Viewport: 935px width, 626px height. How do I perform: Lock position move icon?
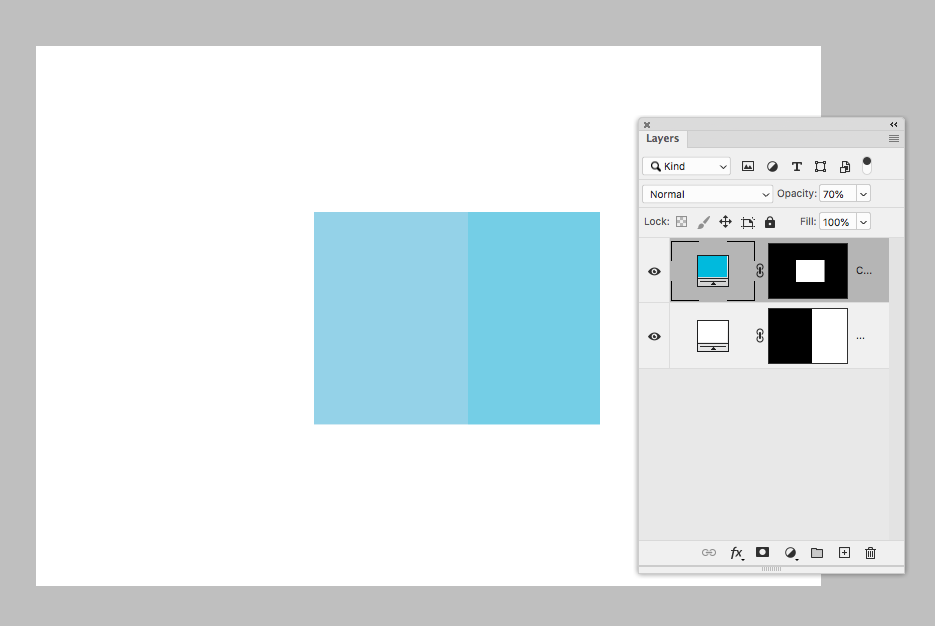point(725,222)
